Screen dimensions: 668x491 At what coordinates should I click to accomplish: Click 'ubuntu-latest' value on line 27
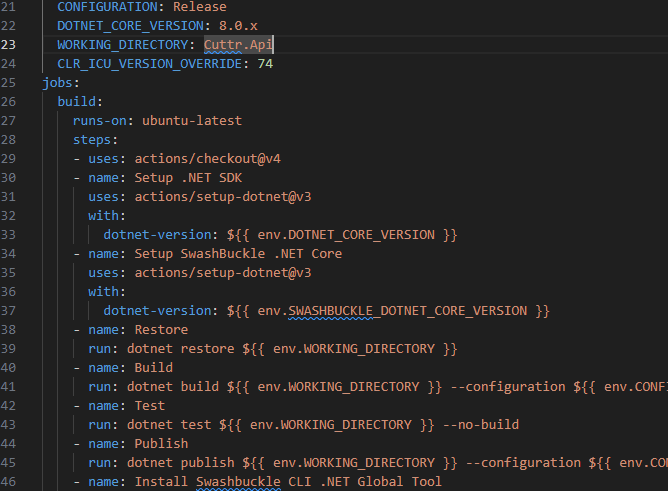point(192,121)
